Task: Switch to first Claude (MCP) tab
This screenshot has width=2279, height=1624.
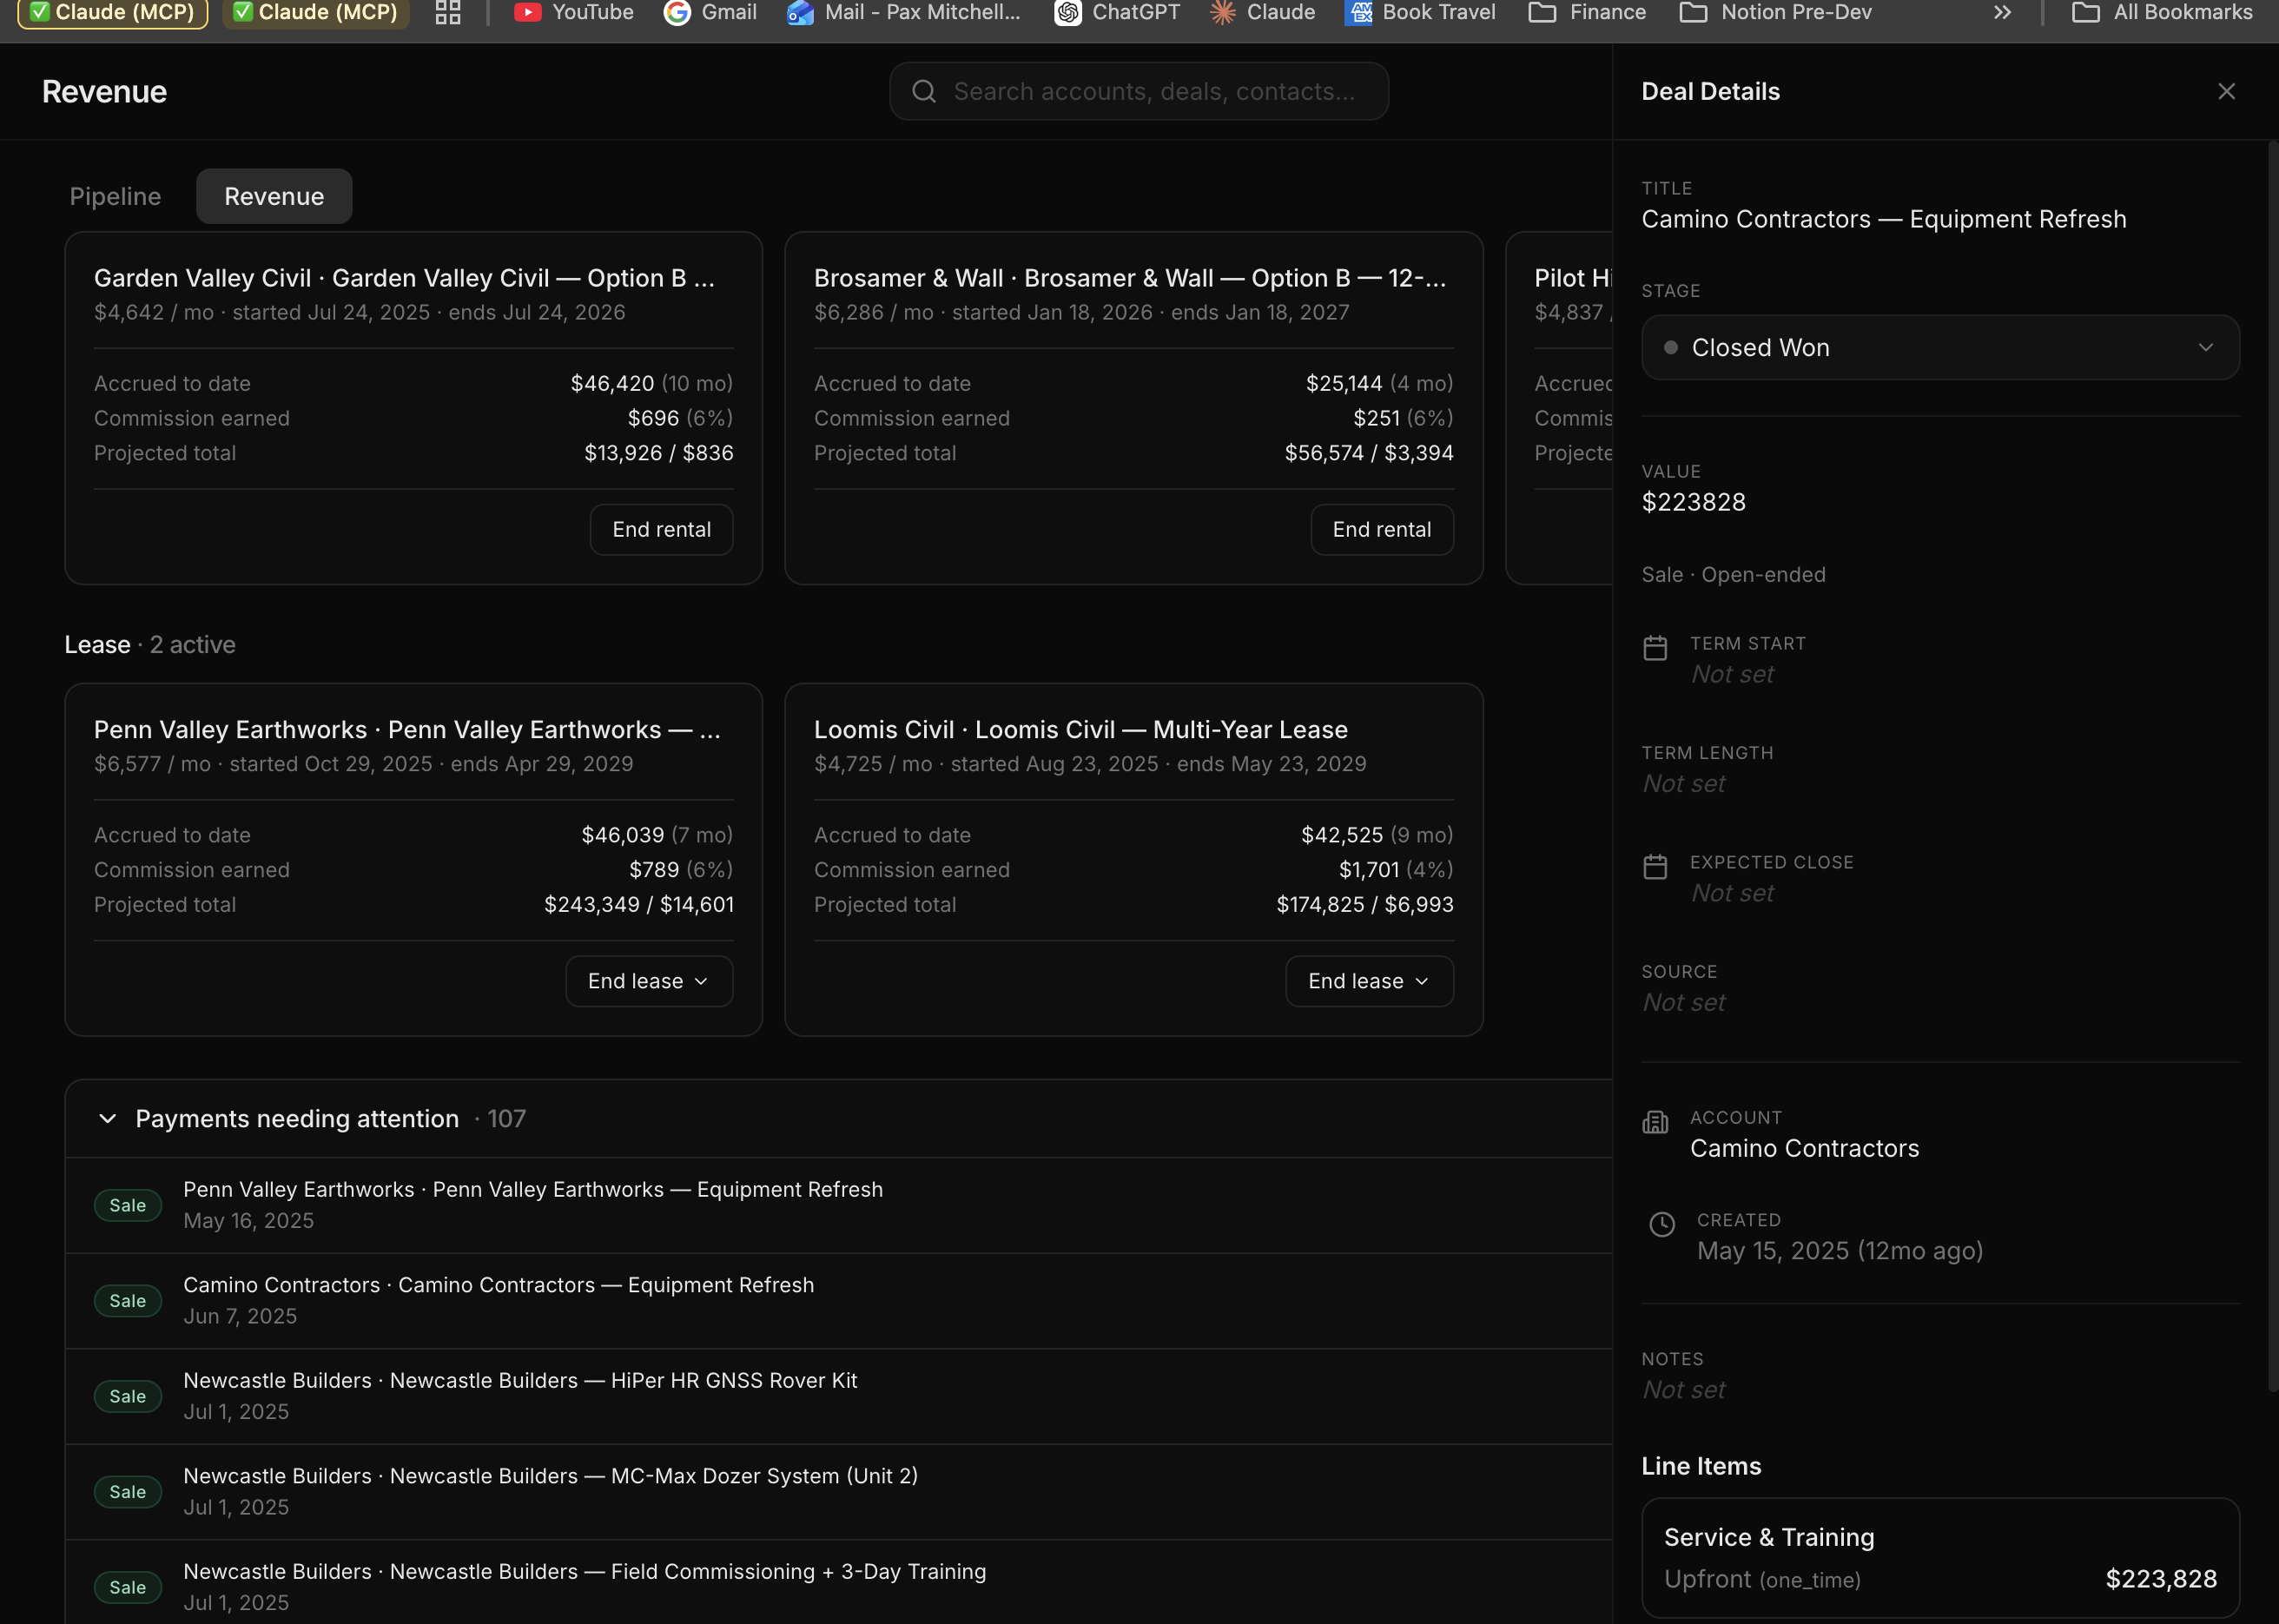Action: click(x=113, y=13)
